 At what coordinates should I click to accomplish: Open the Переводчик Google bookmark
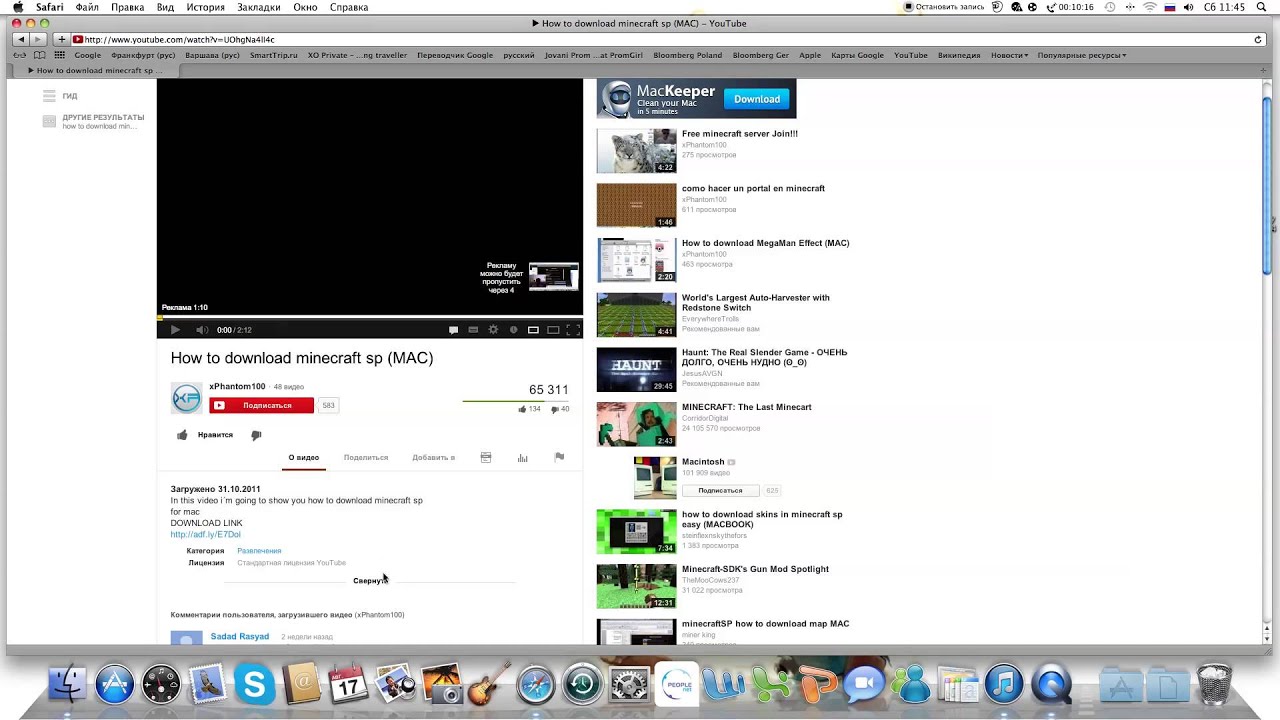(455, 56)
